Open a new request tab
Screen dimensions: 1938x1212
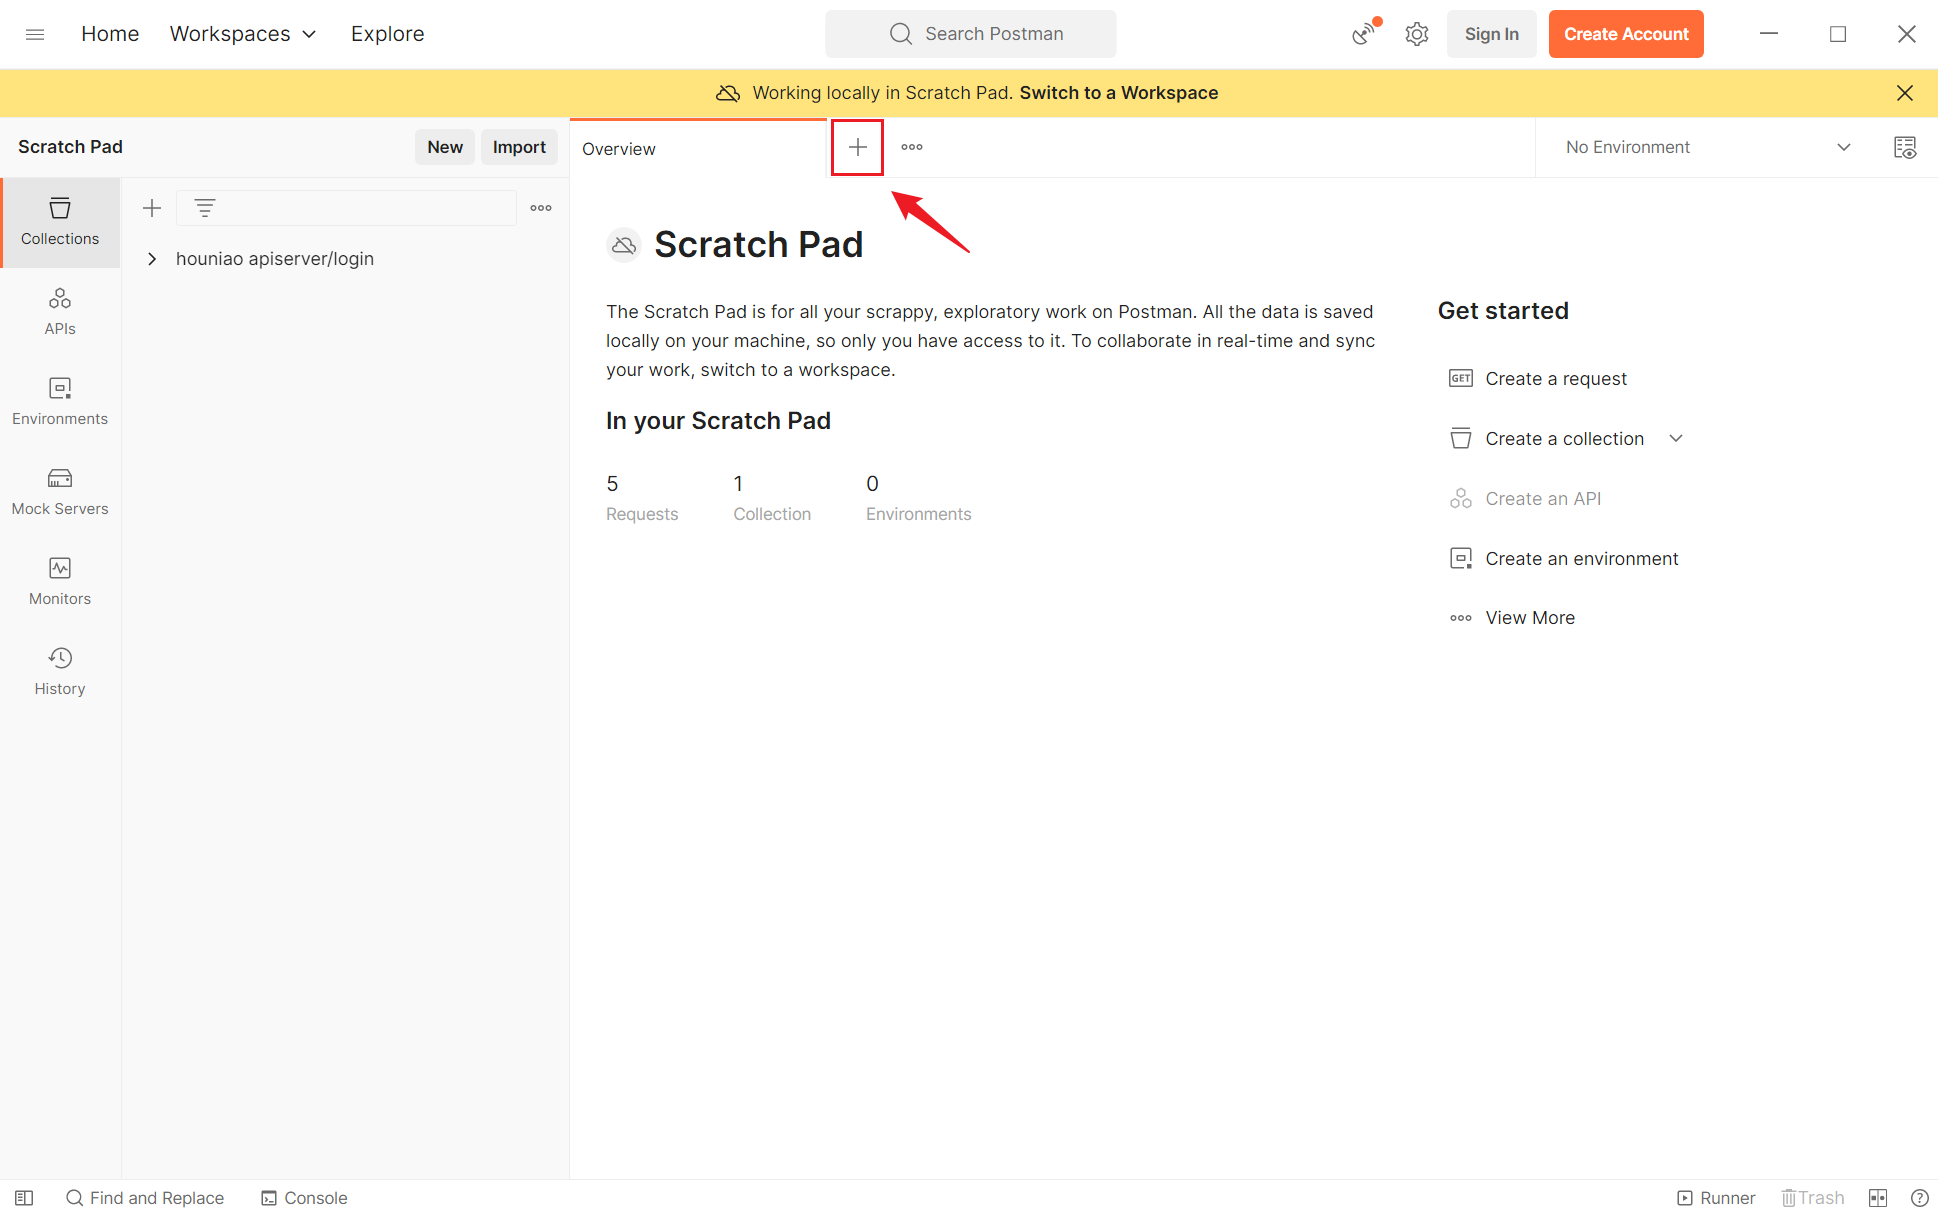coord(857,147)
